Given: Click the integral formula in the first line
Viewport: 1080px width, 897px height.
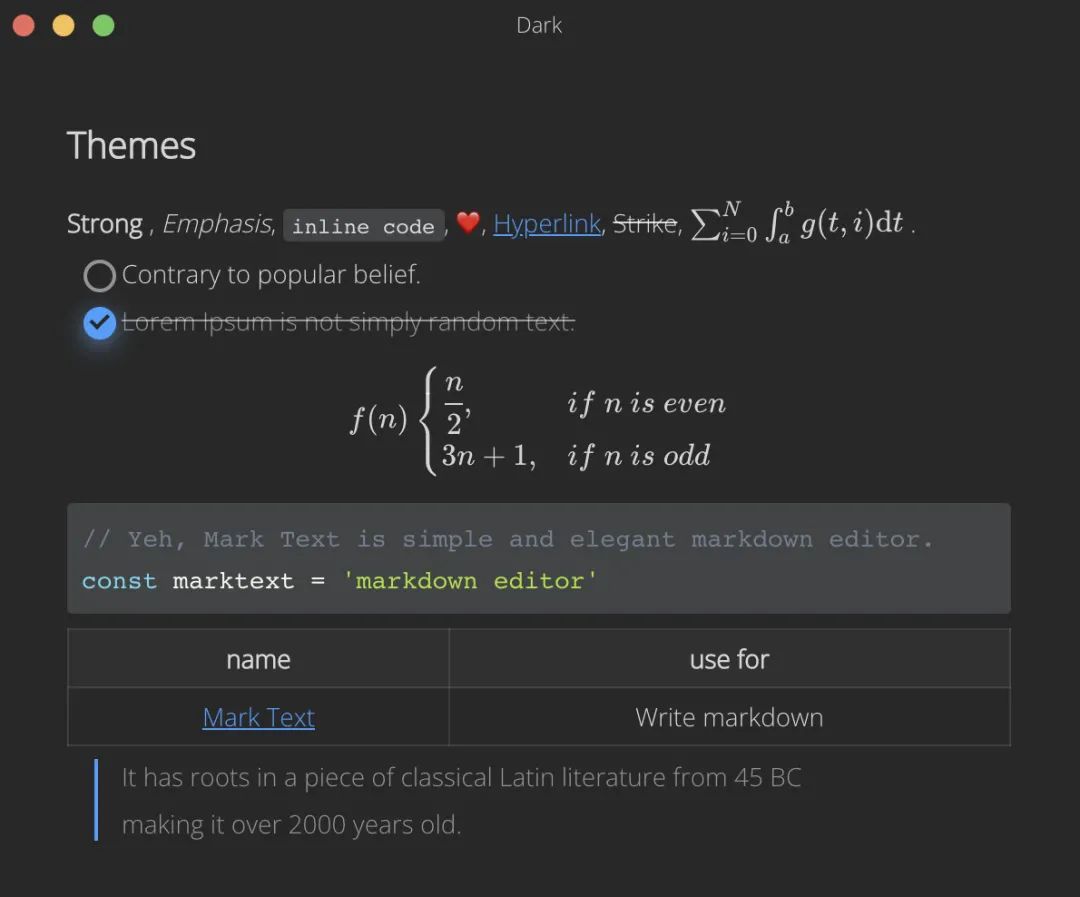Looking at the screenshot, I should (835, 220).
